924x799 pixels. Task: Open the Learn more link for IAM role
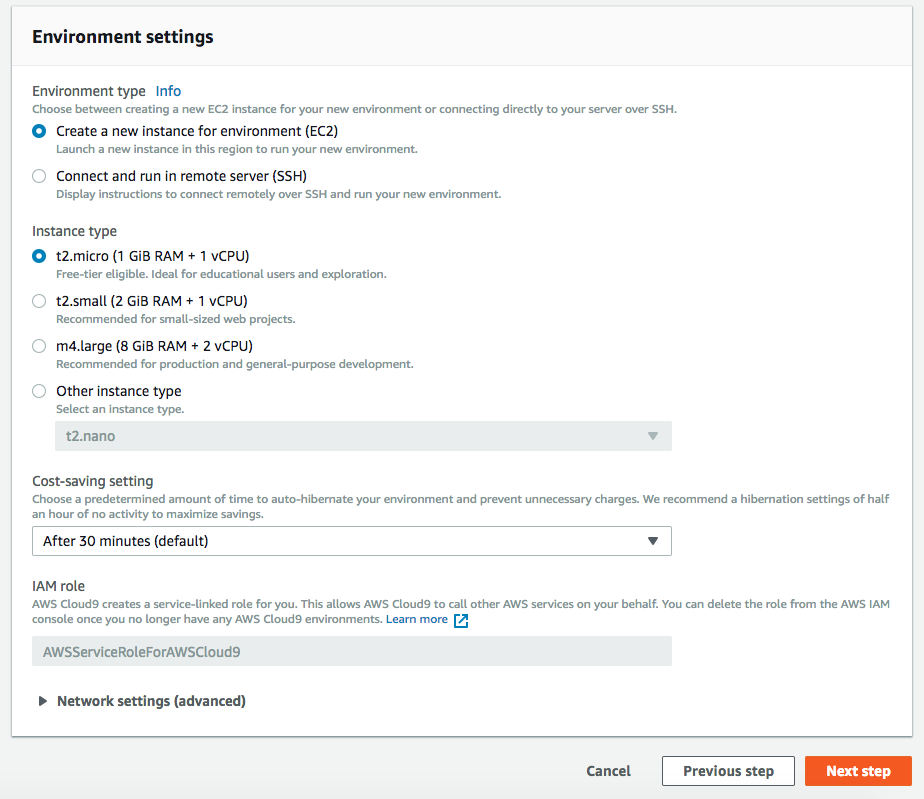417,619
